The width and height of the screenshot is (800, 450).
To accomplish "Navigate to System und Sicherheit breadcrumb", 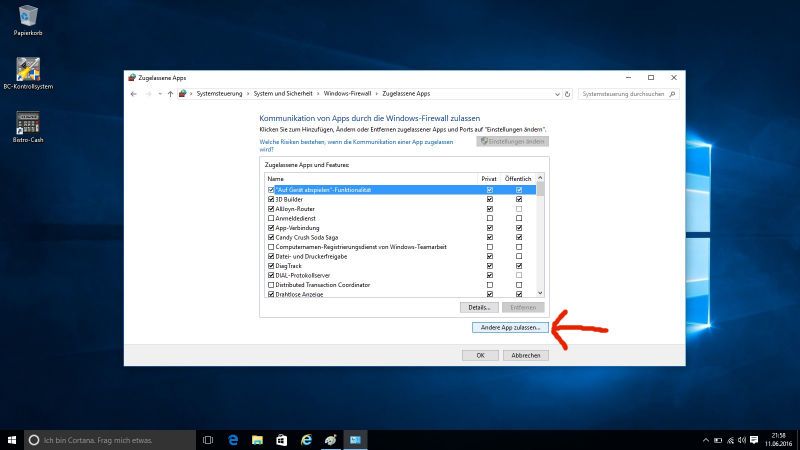I will pos(283,94).
